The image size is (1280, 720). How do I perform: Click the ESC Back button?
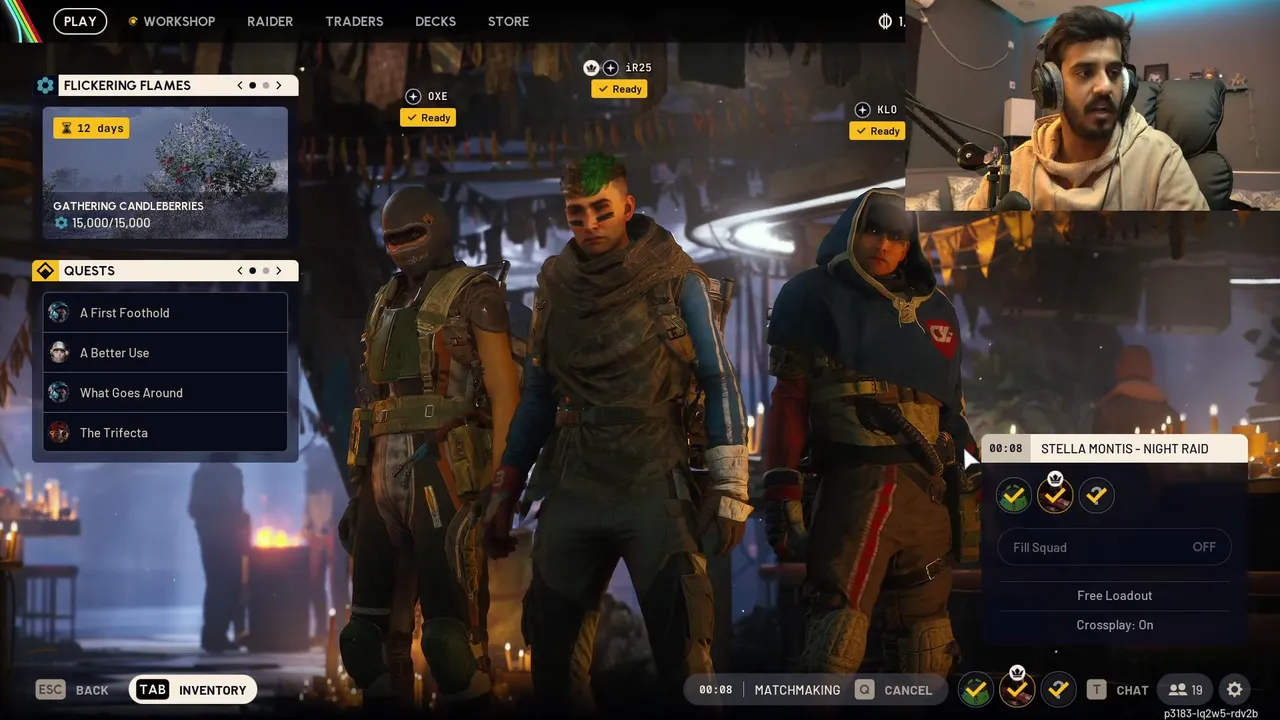(x=72, y=690)
